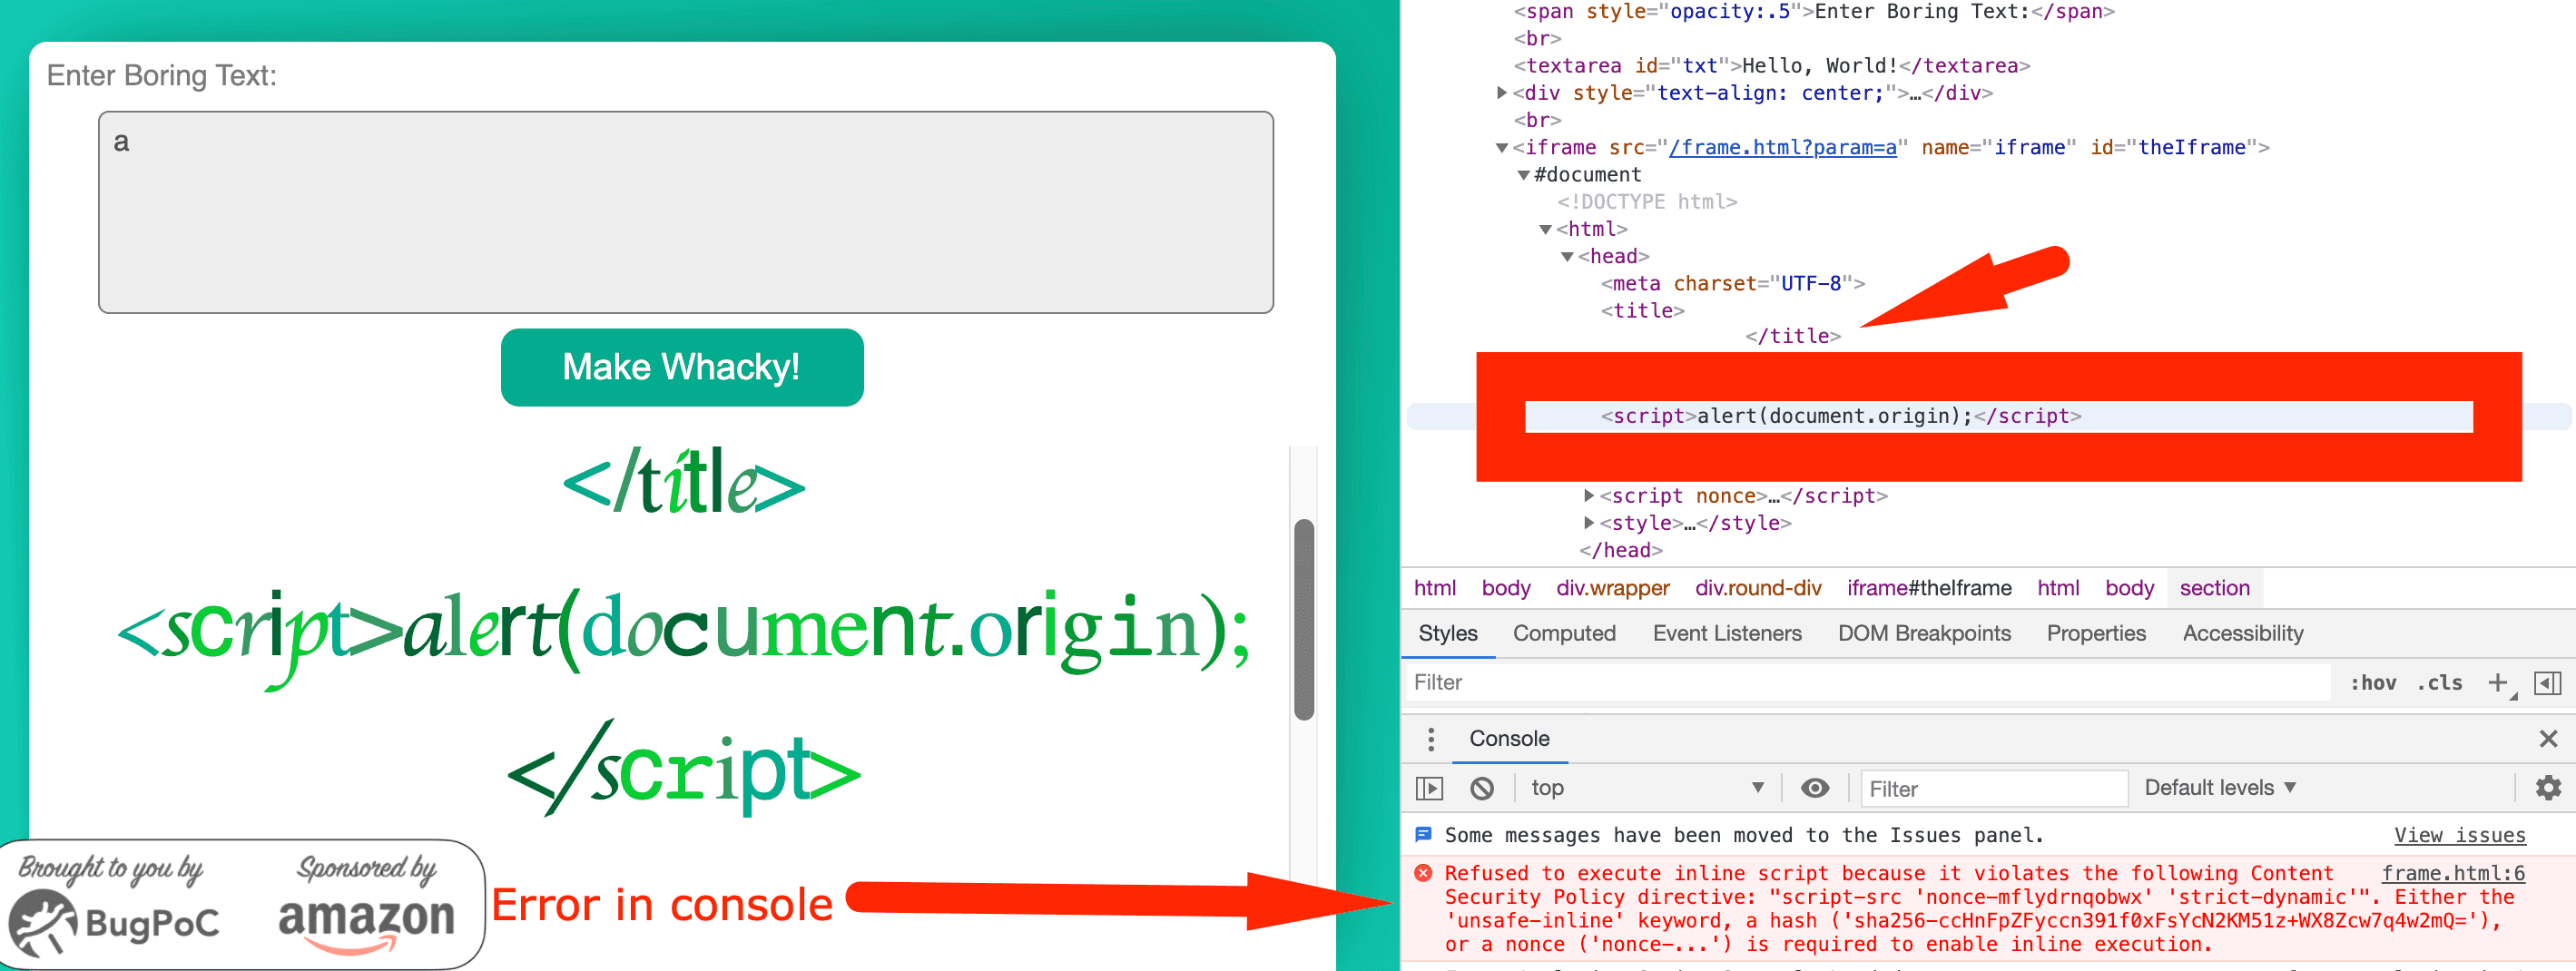Close the Console drawer with the X
Viewport: 2576px width, 971px height.
[2547, 739]
